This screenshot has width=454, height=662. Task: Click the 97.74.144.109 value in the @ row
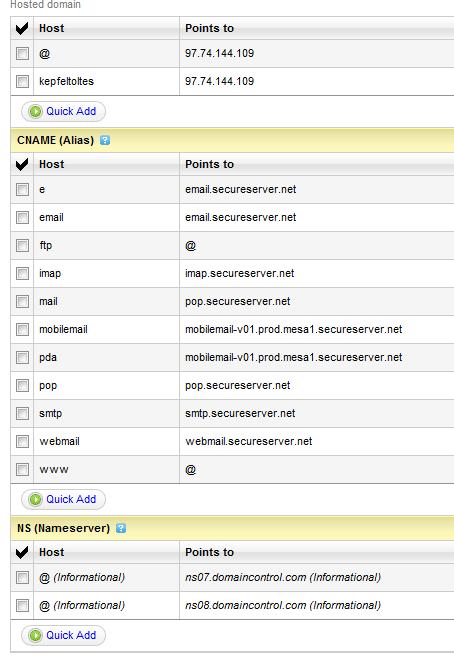(220, 53)
